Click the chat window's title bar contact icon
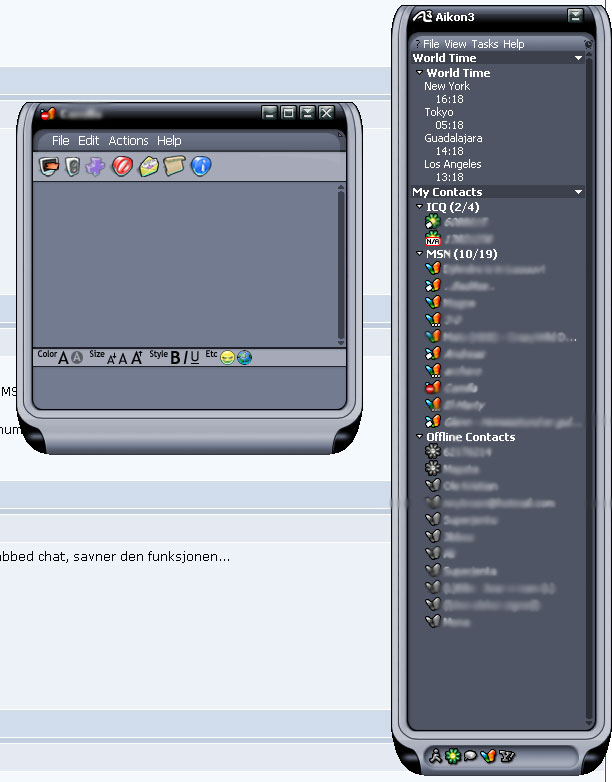612x782 pixels. coord(48,114)
